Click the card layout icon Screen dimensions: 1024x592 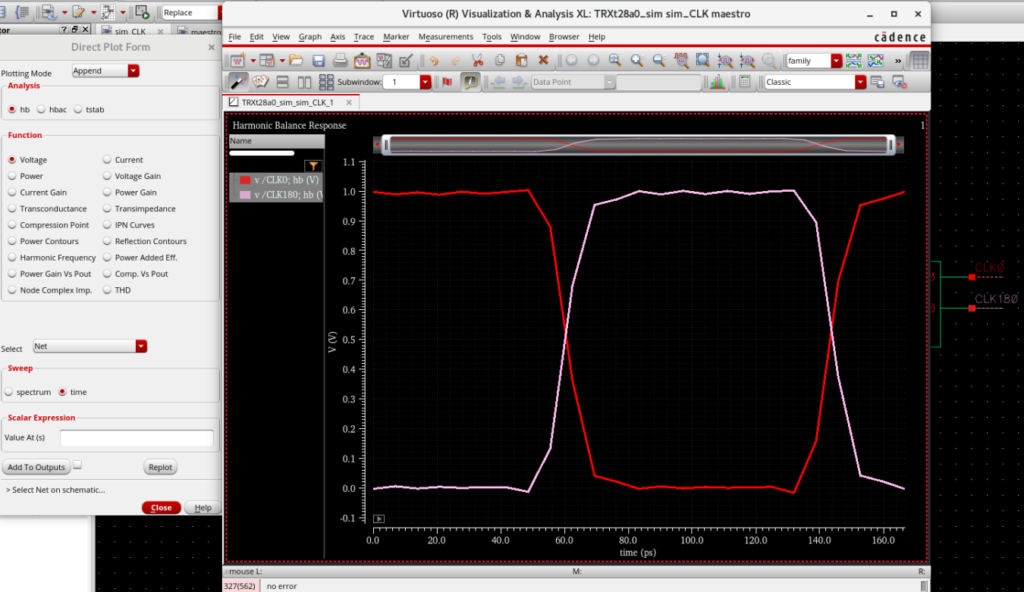click(x=261, y=82)
